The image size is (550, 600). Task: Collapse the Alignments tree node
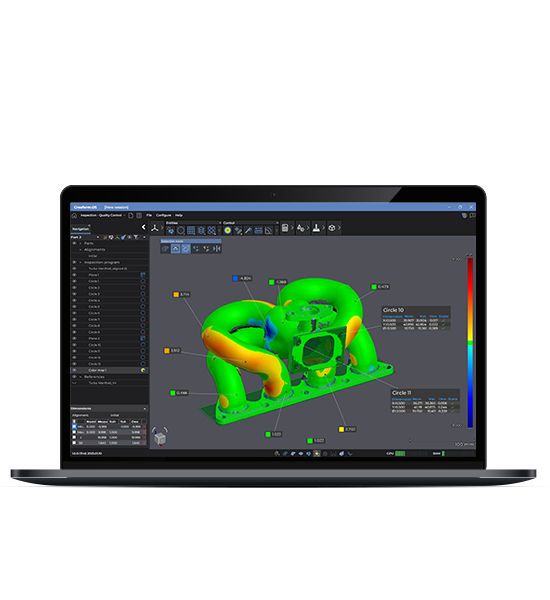[x=80, y=249]
